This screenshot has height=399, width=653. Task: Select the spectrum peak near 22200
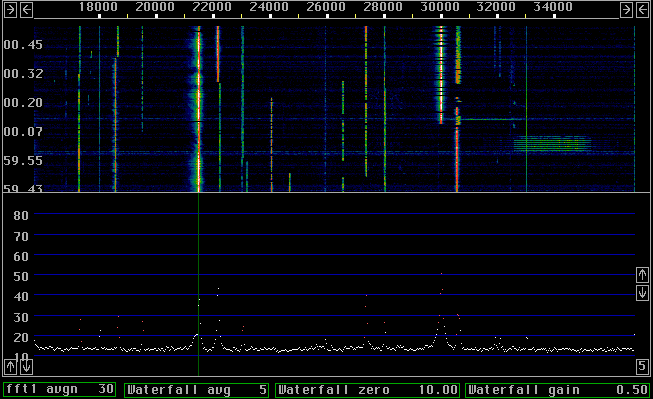point(218,288)
